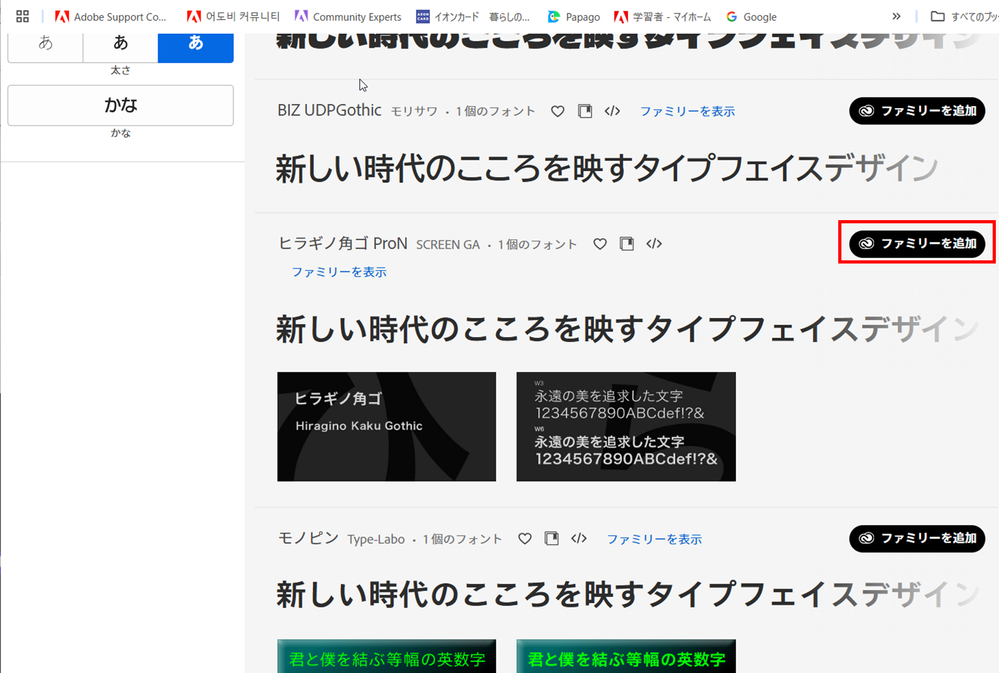
Task: Add the BIZ UDPGothic family
Action: [917, 111]
